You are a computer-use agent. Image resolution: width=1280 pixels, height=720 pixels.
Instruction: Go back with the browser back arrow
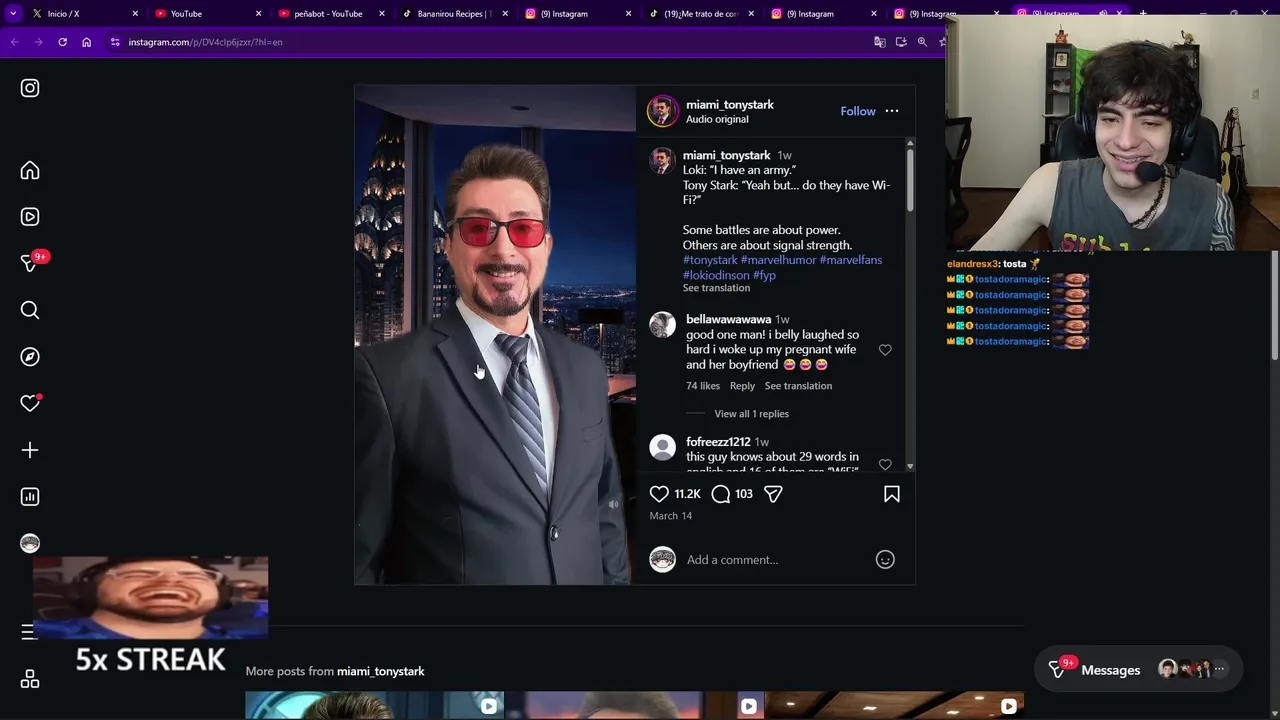point(14,42)
